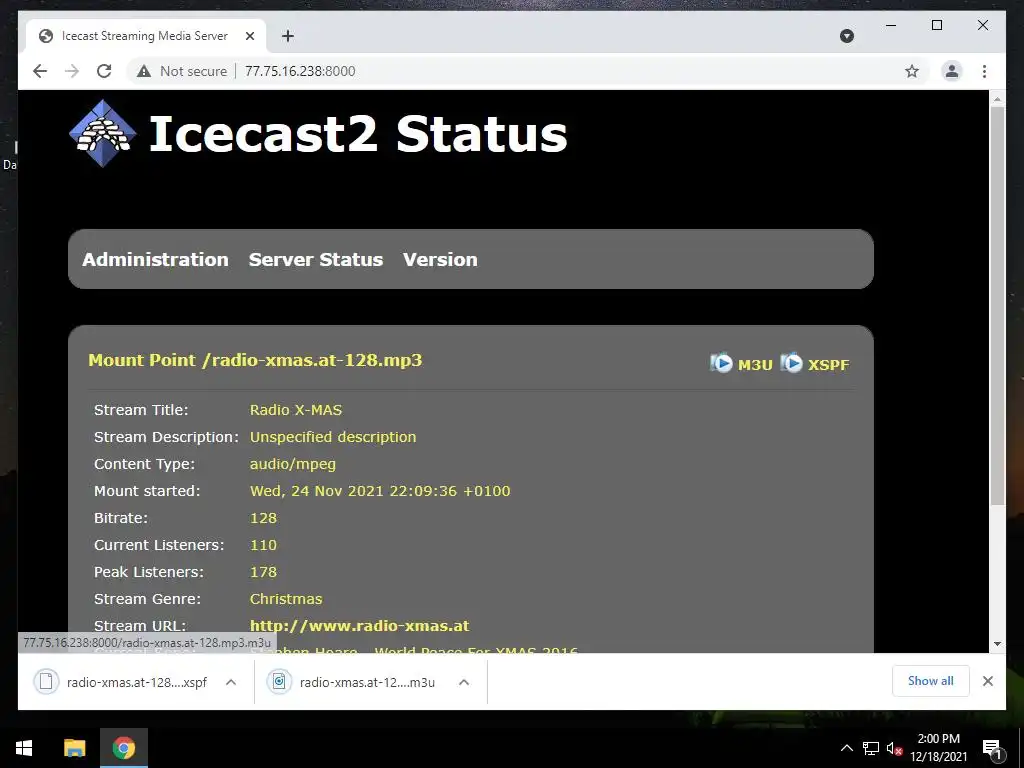Open the M3U playlist link
This screenshot has width=1024, height=768.
[755, 365]
